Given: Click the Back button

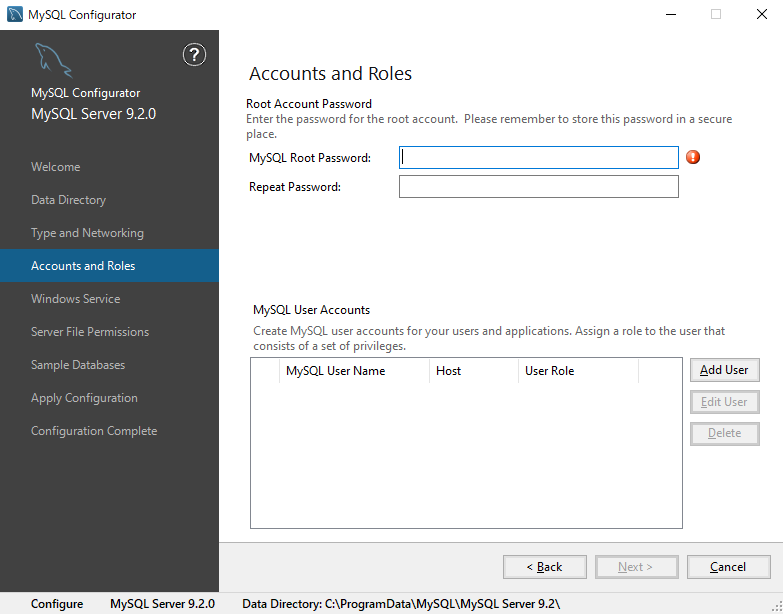Looking at the screenshot, I should [545, 567].
